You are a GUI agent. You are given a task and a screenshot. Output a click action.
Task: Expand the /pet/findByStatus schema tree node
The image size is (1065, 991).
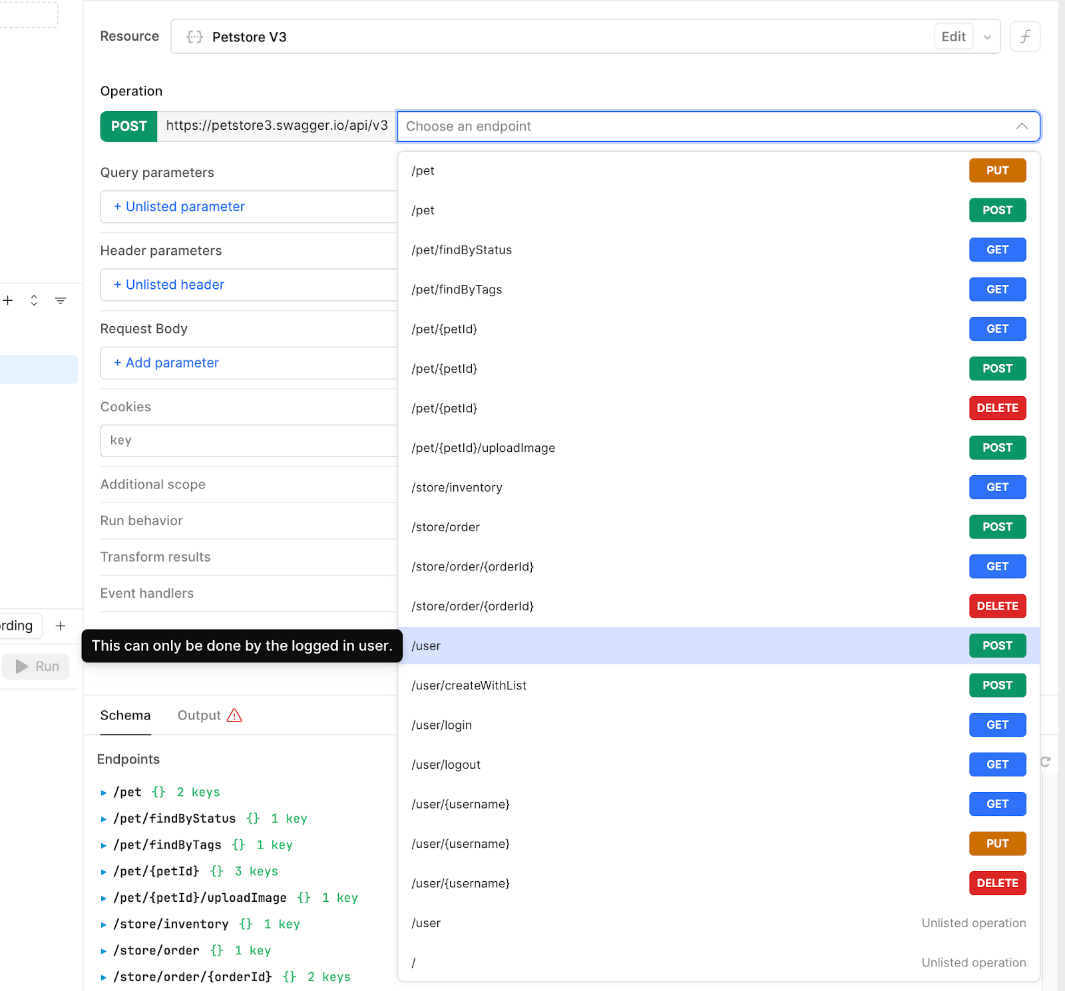click(x=104, y=818)
